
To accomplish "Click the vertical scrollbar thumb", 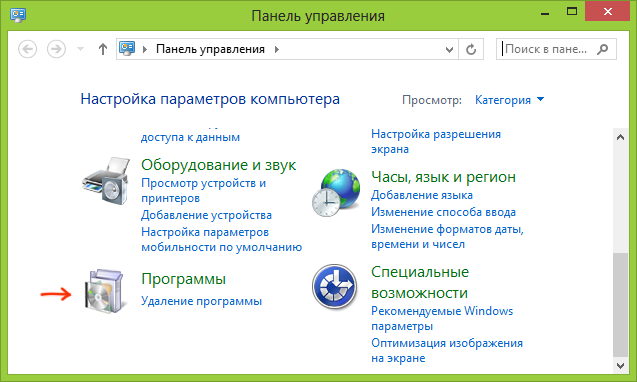I will point(620,305).
